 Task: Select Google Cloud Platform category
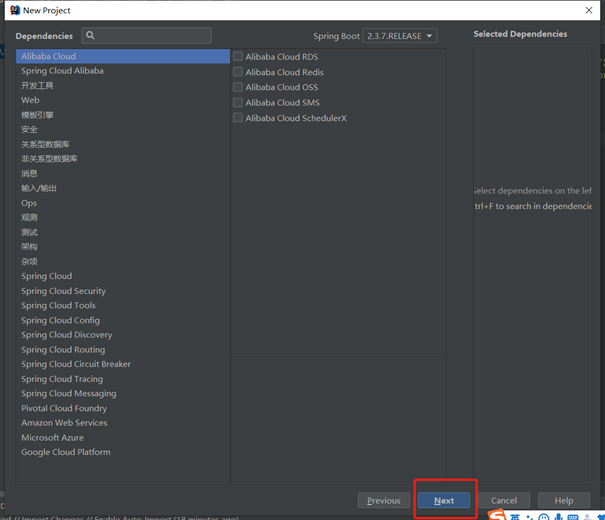point(123,452)
